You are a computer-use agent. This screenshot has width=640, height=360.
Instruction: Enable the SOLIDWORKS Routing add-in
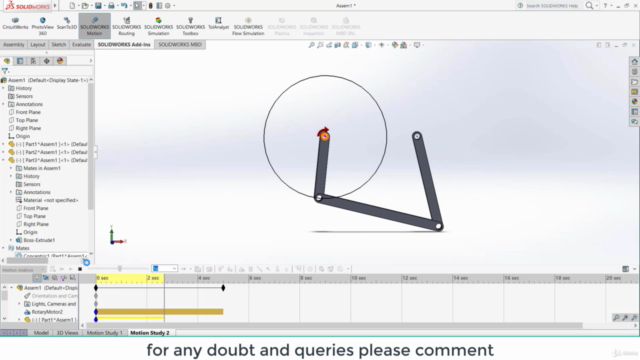pyautogui.click(x=127, y=26)
